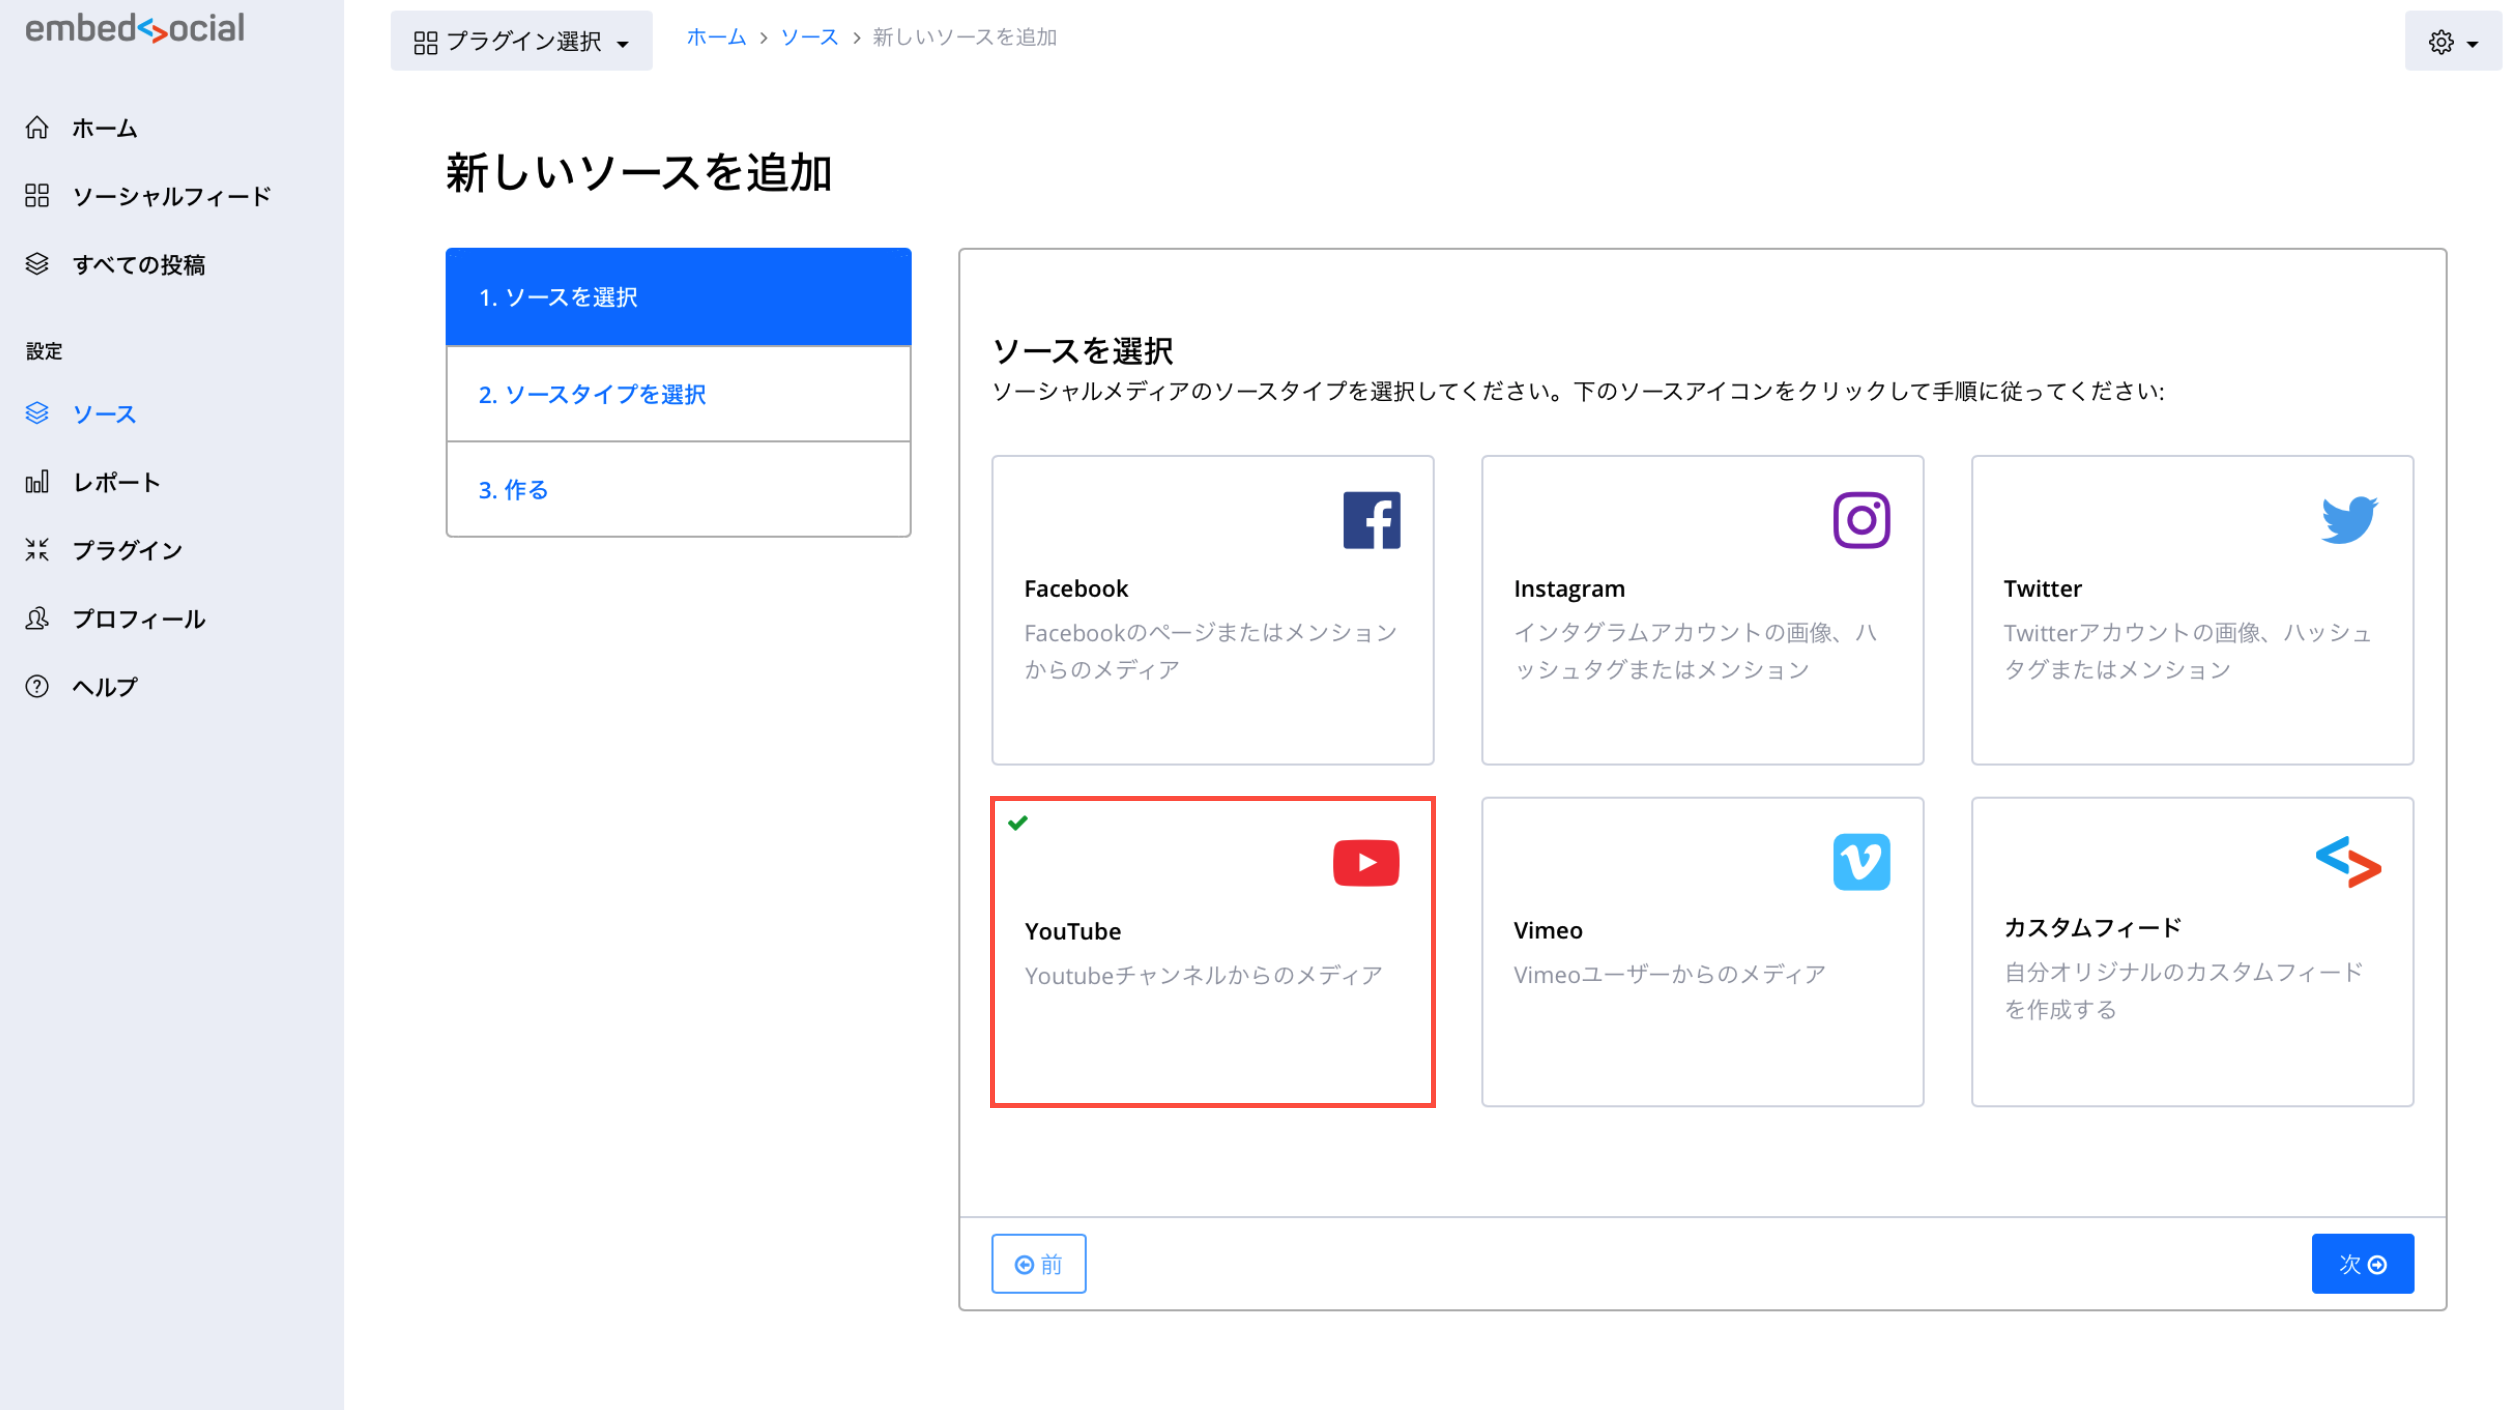Choose the Vimeo source card title
The width and height of the screenshot is (2512, 1410).
pos(1548,931)
